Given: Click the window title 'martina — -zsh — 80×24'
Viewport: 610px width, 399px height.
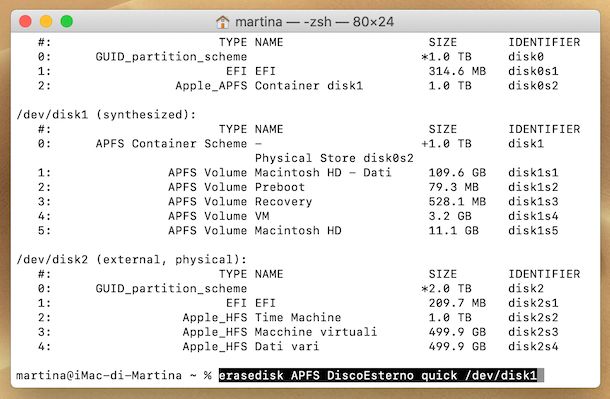Looking at the screenshot, I should pyautogui.click(x=314, y=22).
